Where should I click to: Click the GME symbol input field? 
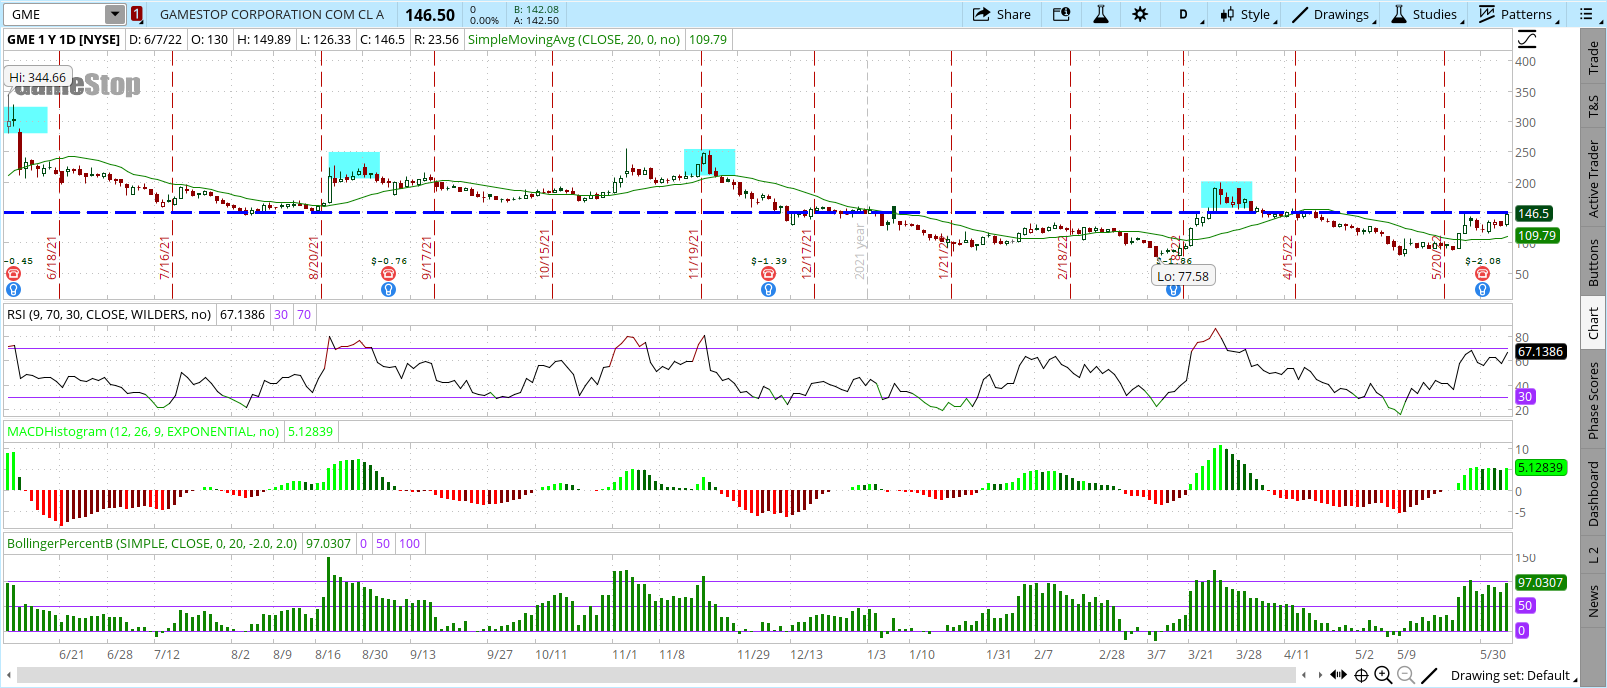(55, 14)
